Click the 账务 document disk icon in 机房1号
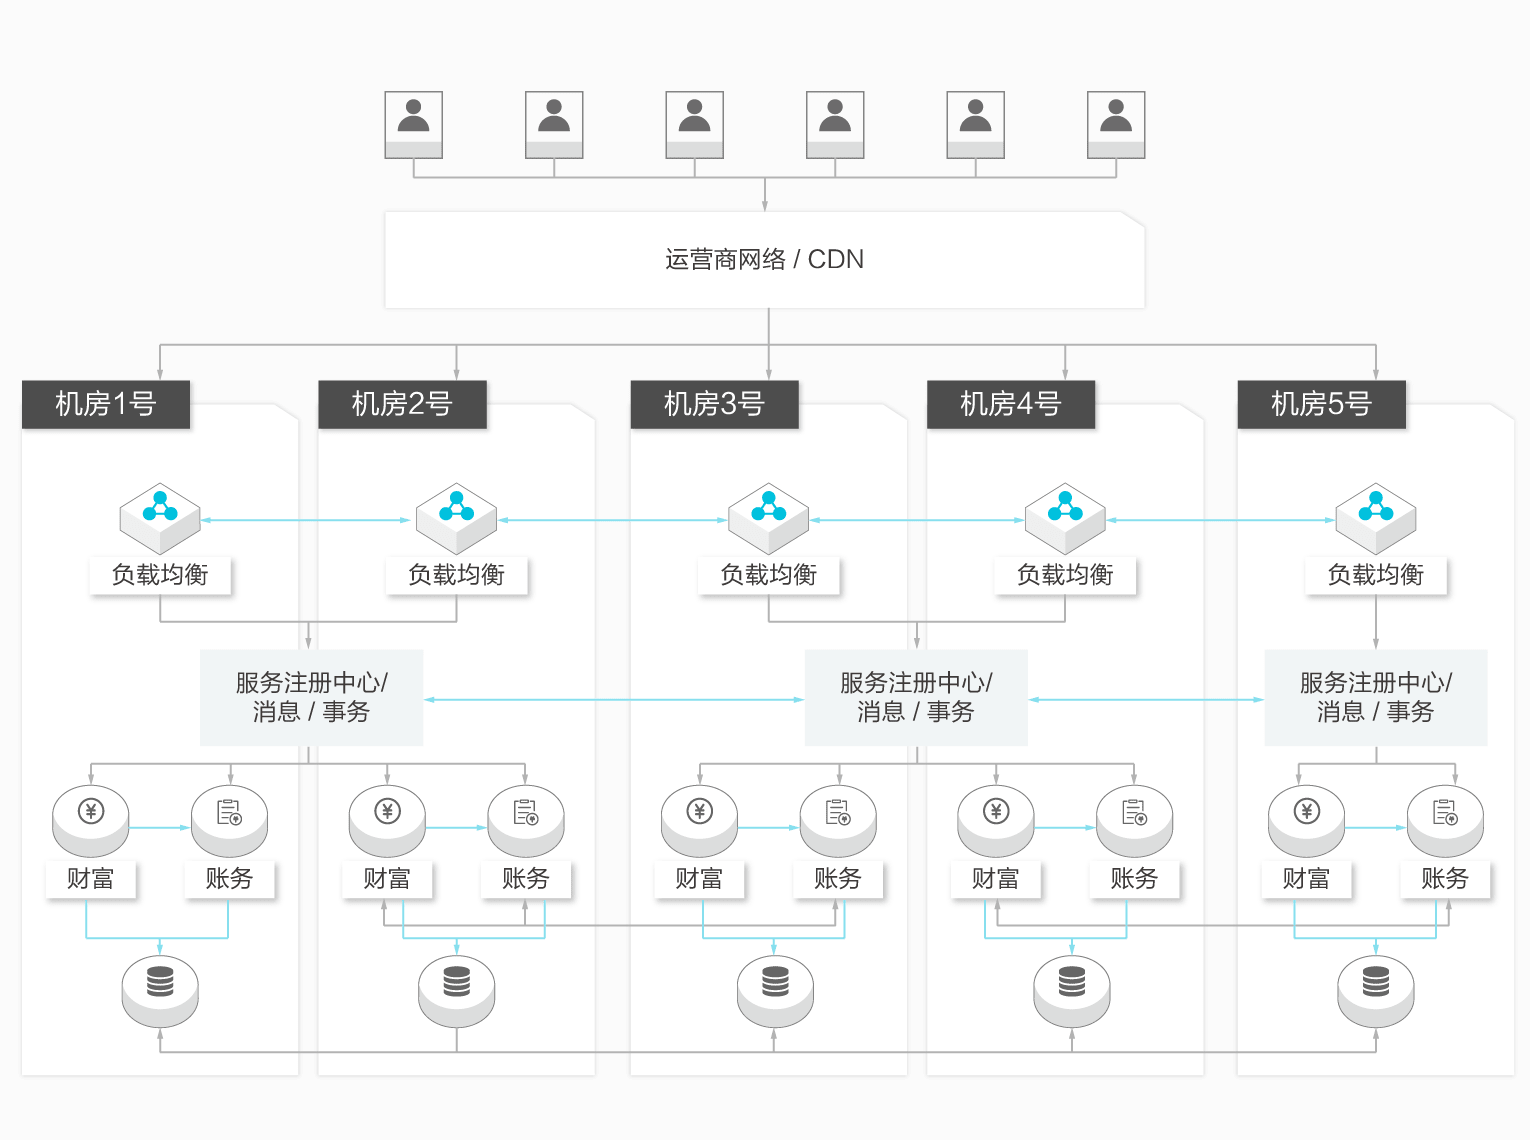This screenshot has width=1530, height=1140. click(229, 822)
